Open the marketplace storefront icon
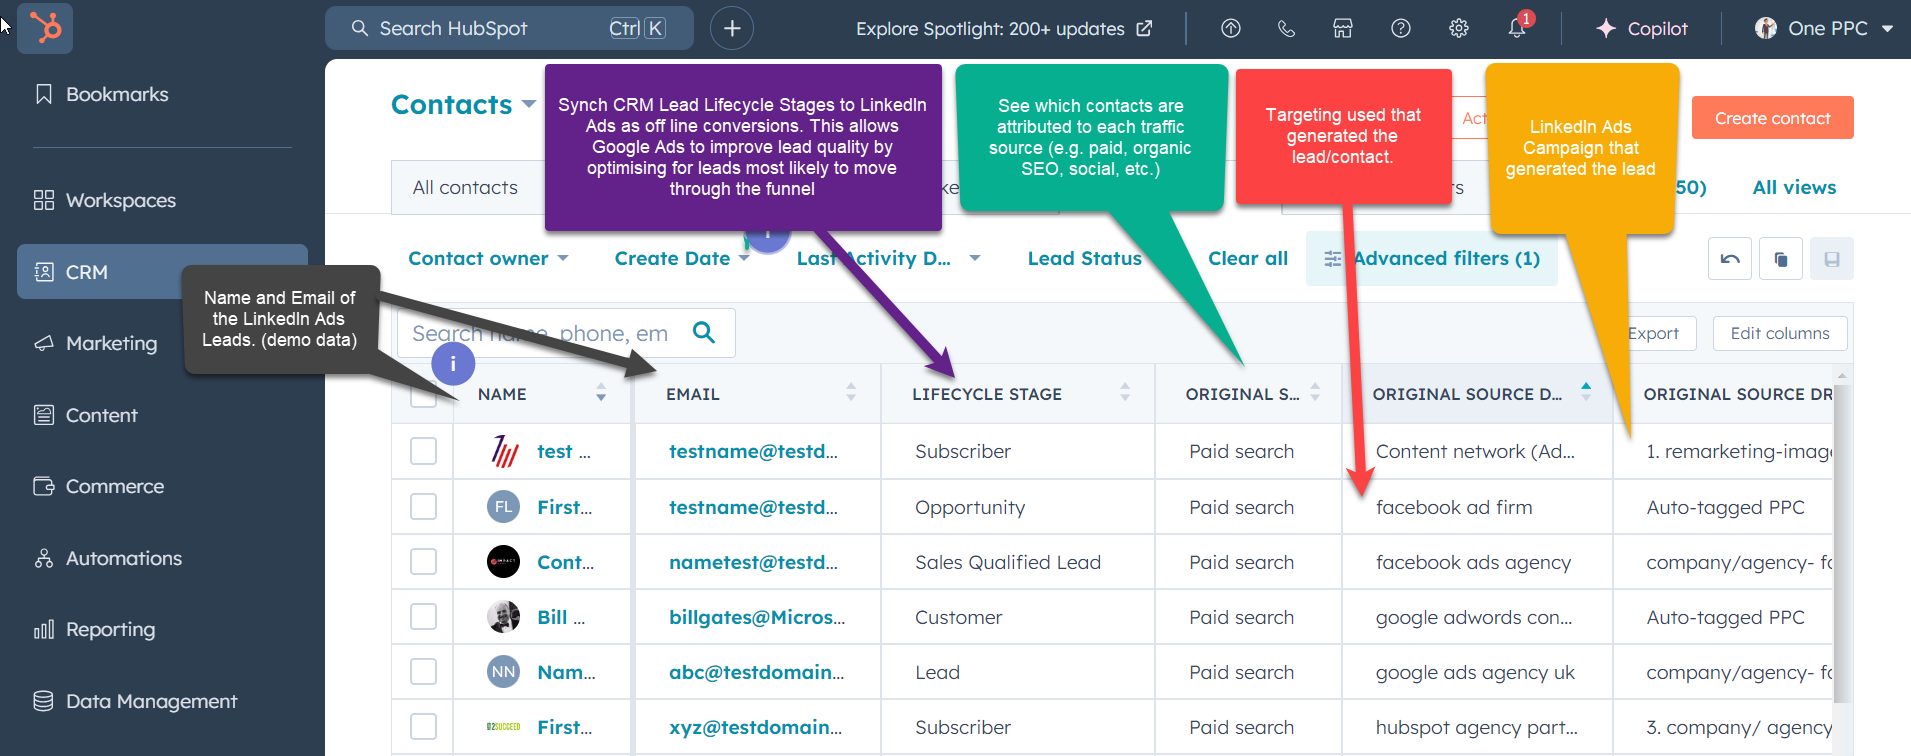 (1343, 28)
